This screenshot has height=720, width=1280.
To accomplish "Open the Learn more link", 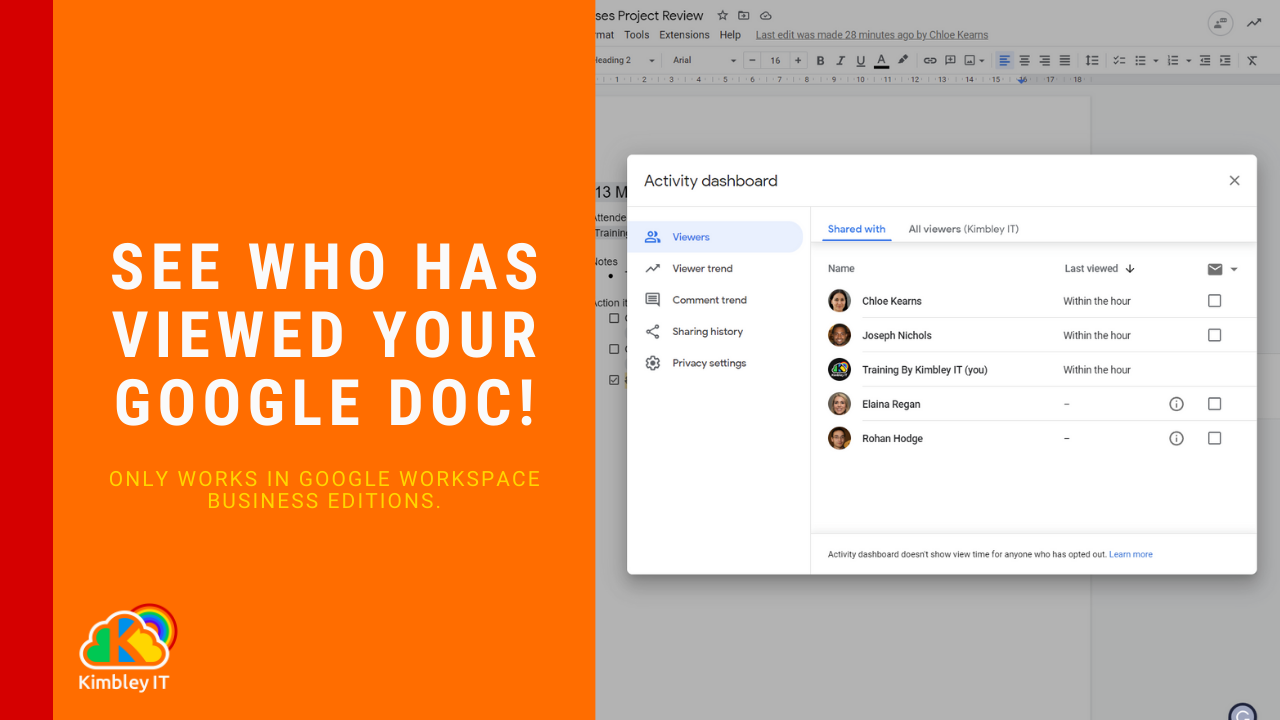I will [x=1131, y=554].
